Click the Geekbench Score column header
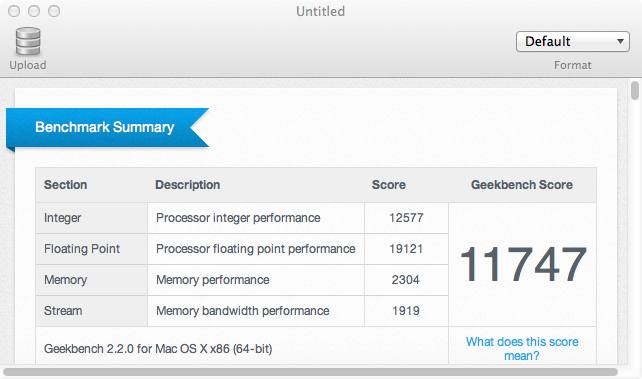642x379 pixels. (x=522, y=185)
